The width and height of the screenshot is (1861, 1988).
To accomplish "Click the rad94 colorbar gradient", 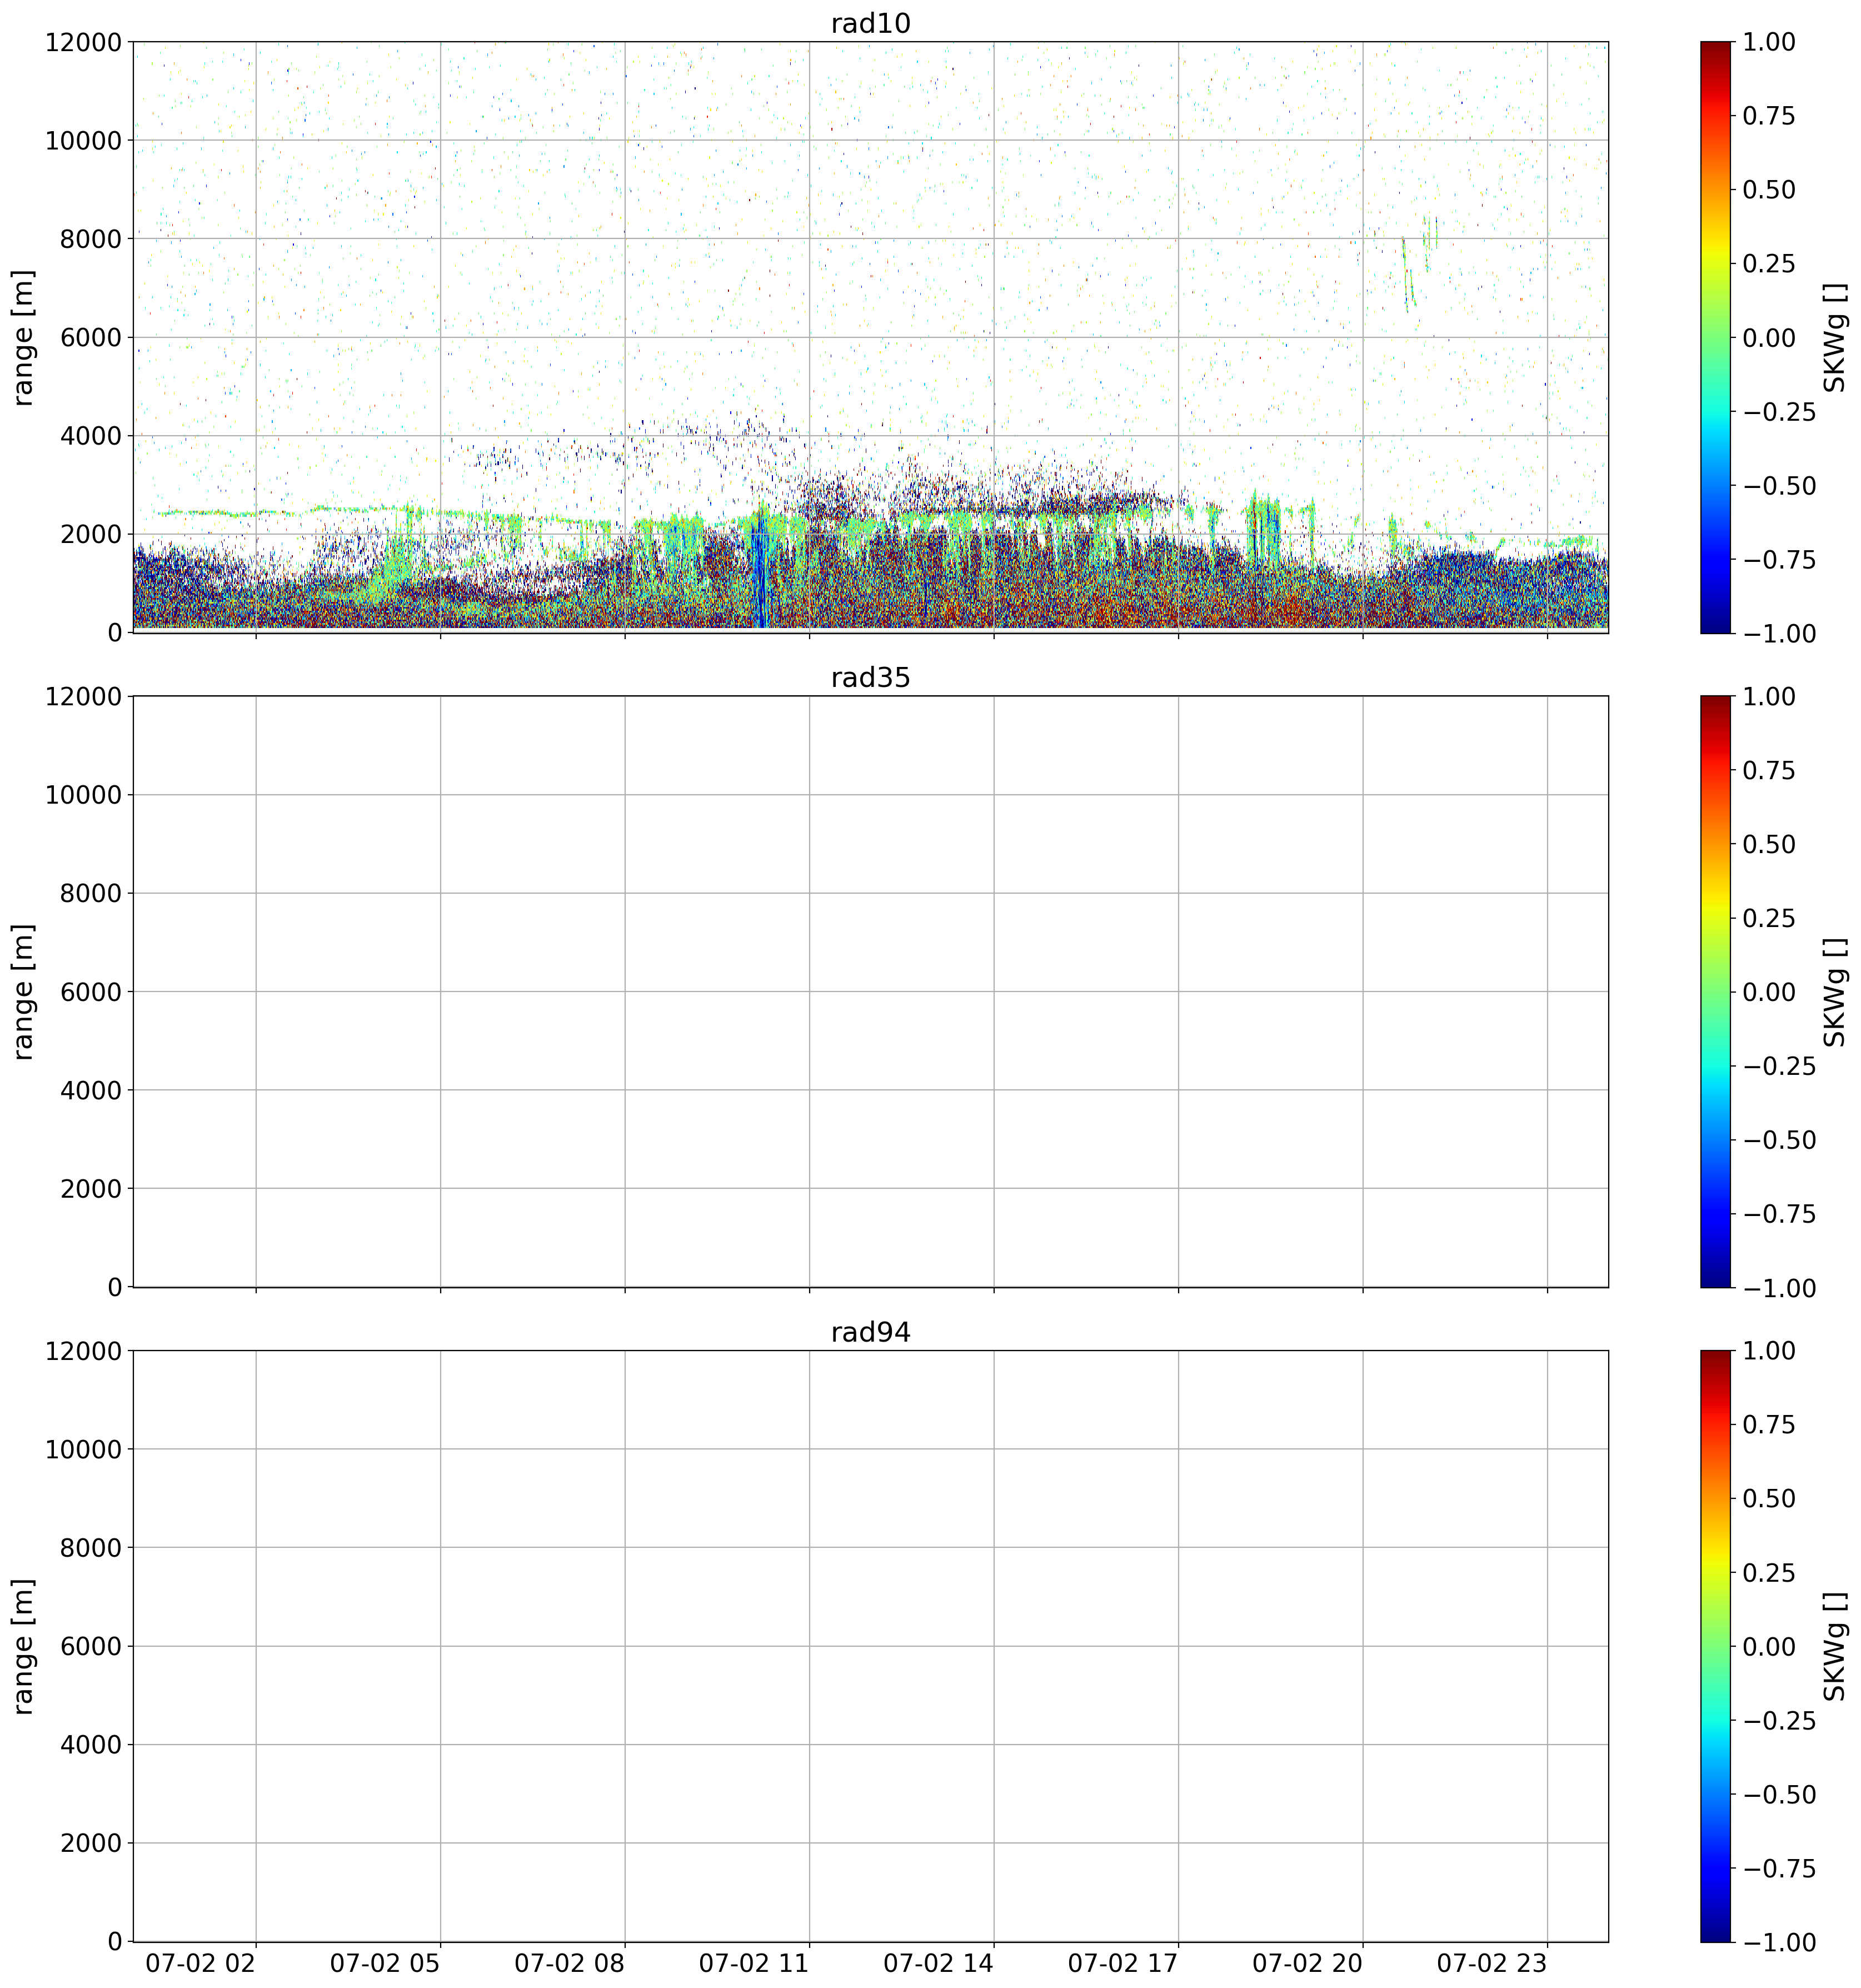I will (1716, 1646).
